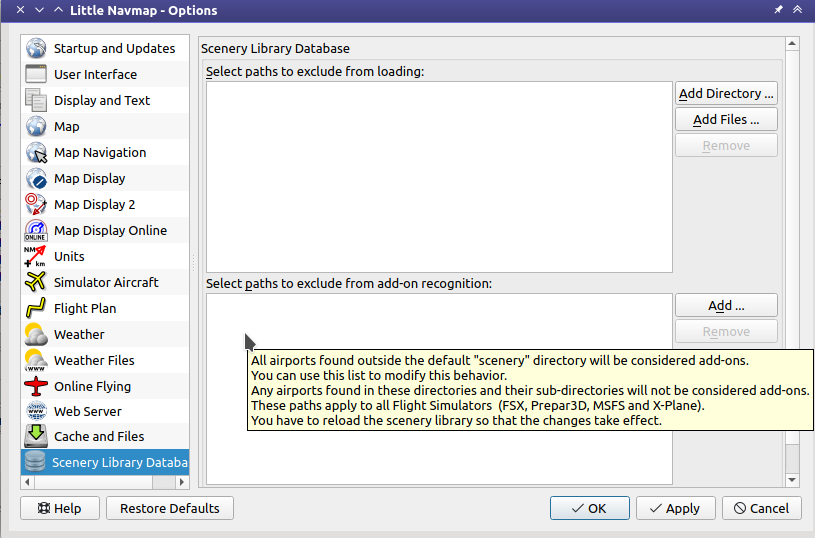Go to Display and Text settings

[x=106, y=100]
